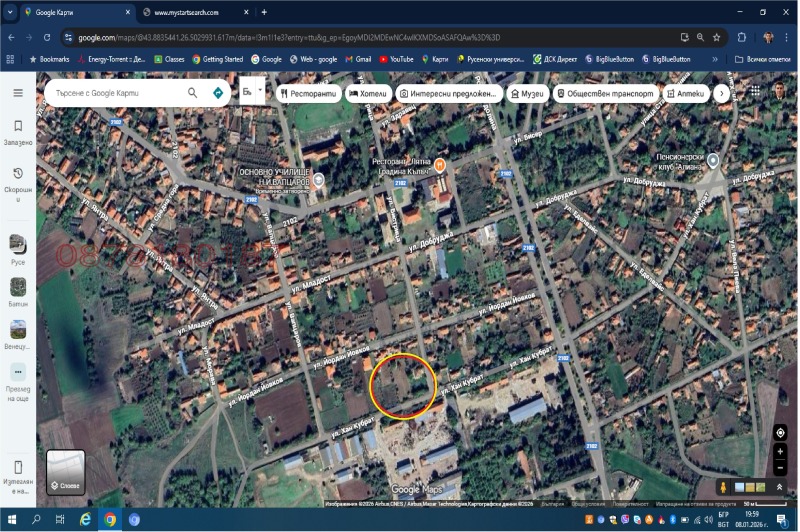800x532 pixels.
Task: Open the YouTube bookmark
Action: [x=396, y=59]
